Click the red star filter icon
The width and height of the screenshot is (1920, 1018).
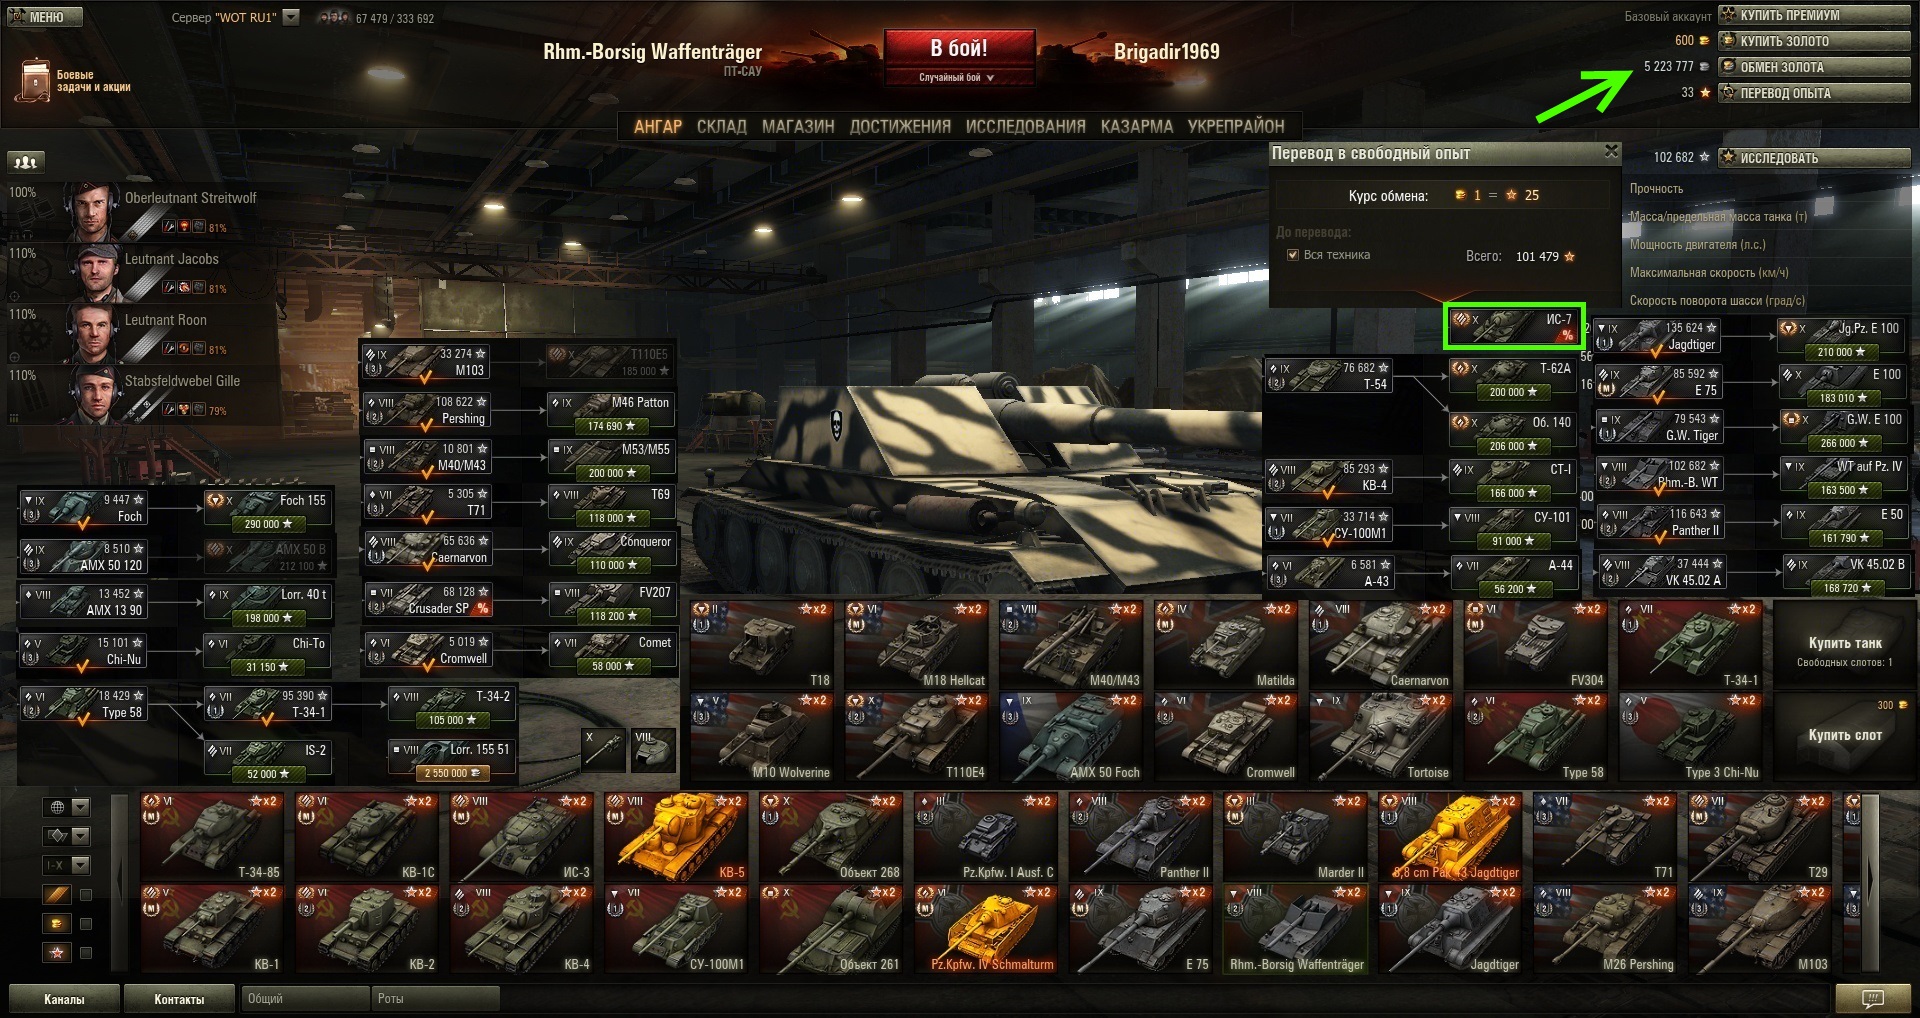(x=57, y=952)
